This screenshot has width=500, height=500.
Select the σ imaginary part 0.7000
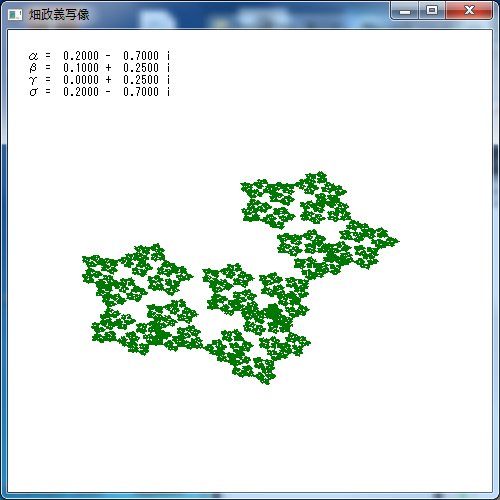click(x=141, y=92)
